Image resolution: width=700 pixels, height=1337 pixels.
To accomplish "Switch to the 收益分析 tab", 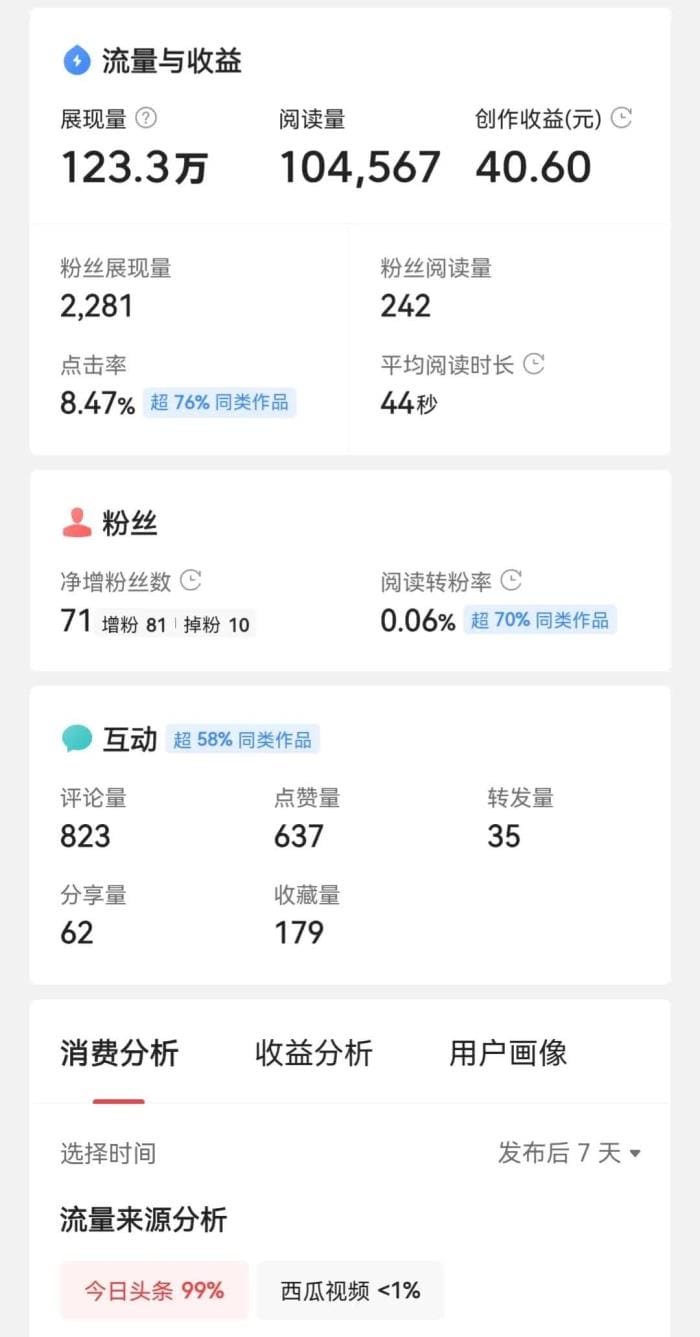I will click(x=313, y=1053).
